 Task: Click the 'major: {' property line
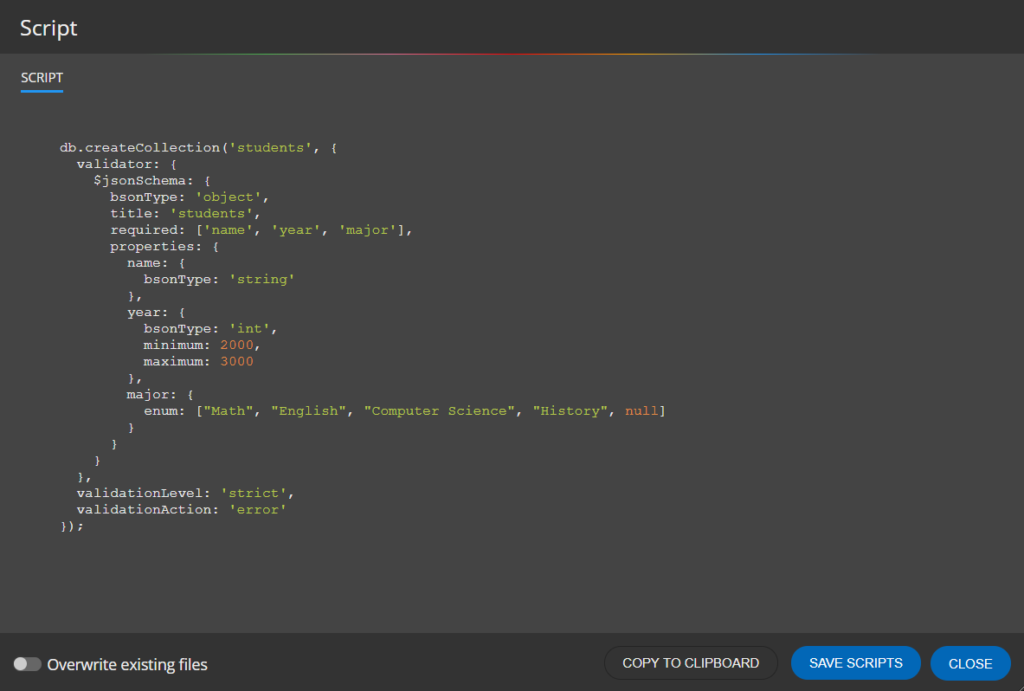(160, 394)
